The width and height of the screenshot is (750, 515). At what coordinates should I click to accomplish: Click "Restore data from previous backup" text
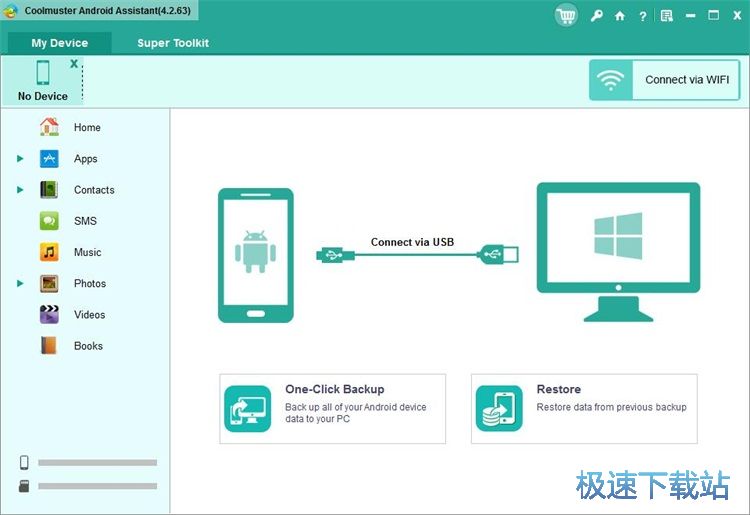point(611,407)
